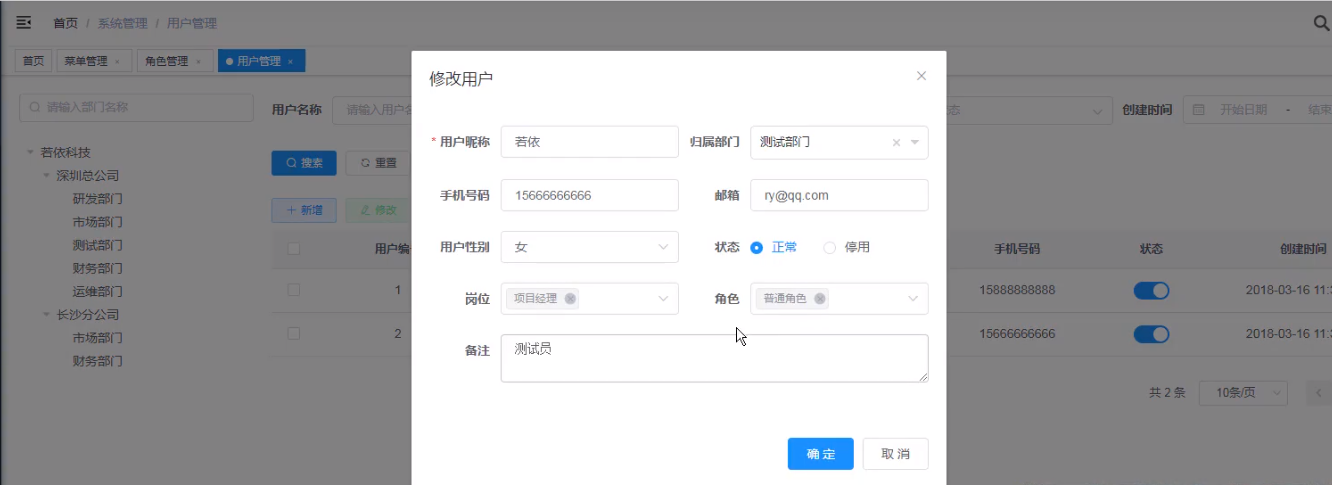Screen dimensions: 1332x485
Task: Click the 确定 confirm button
Action: click(x=820, y=454)
